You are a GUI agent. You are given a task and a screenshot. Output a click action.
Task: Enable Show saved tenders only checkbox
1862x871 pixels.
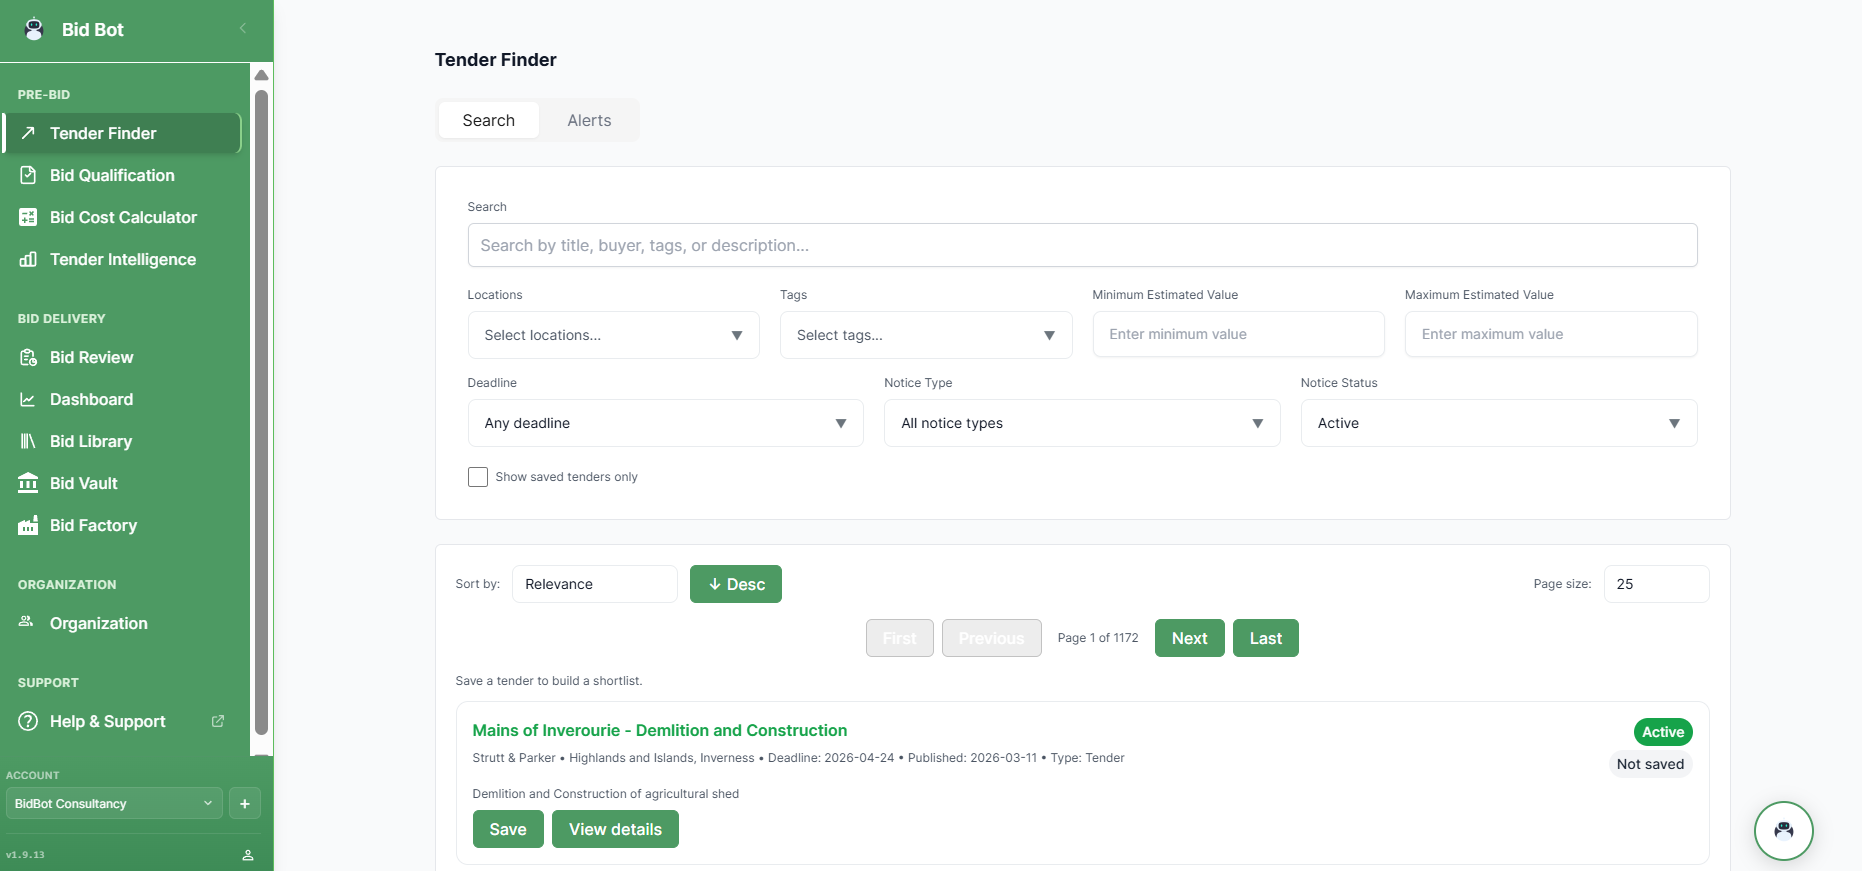coord(478,477)
